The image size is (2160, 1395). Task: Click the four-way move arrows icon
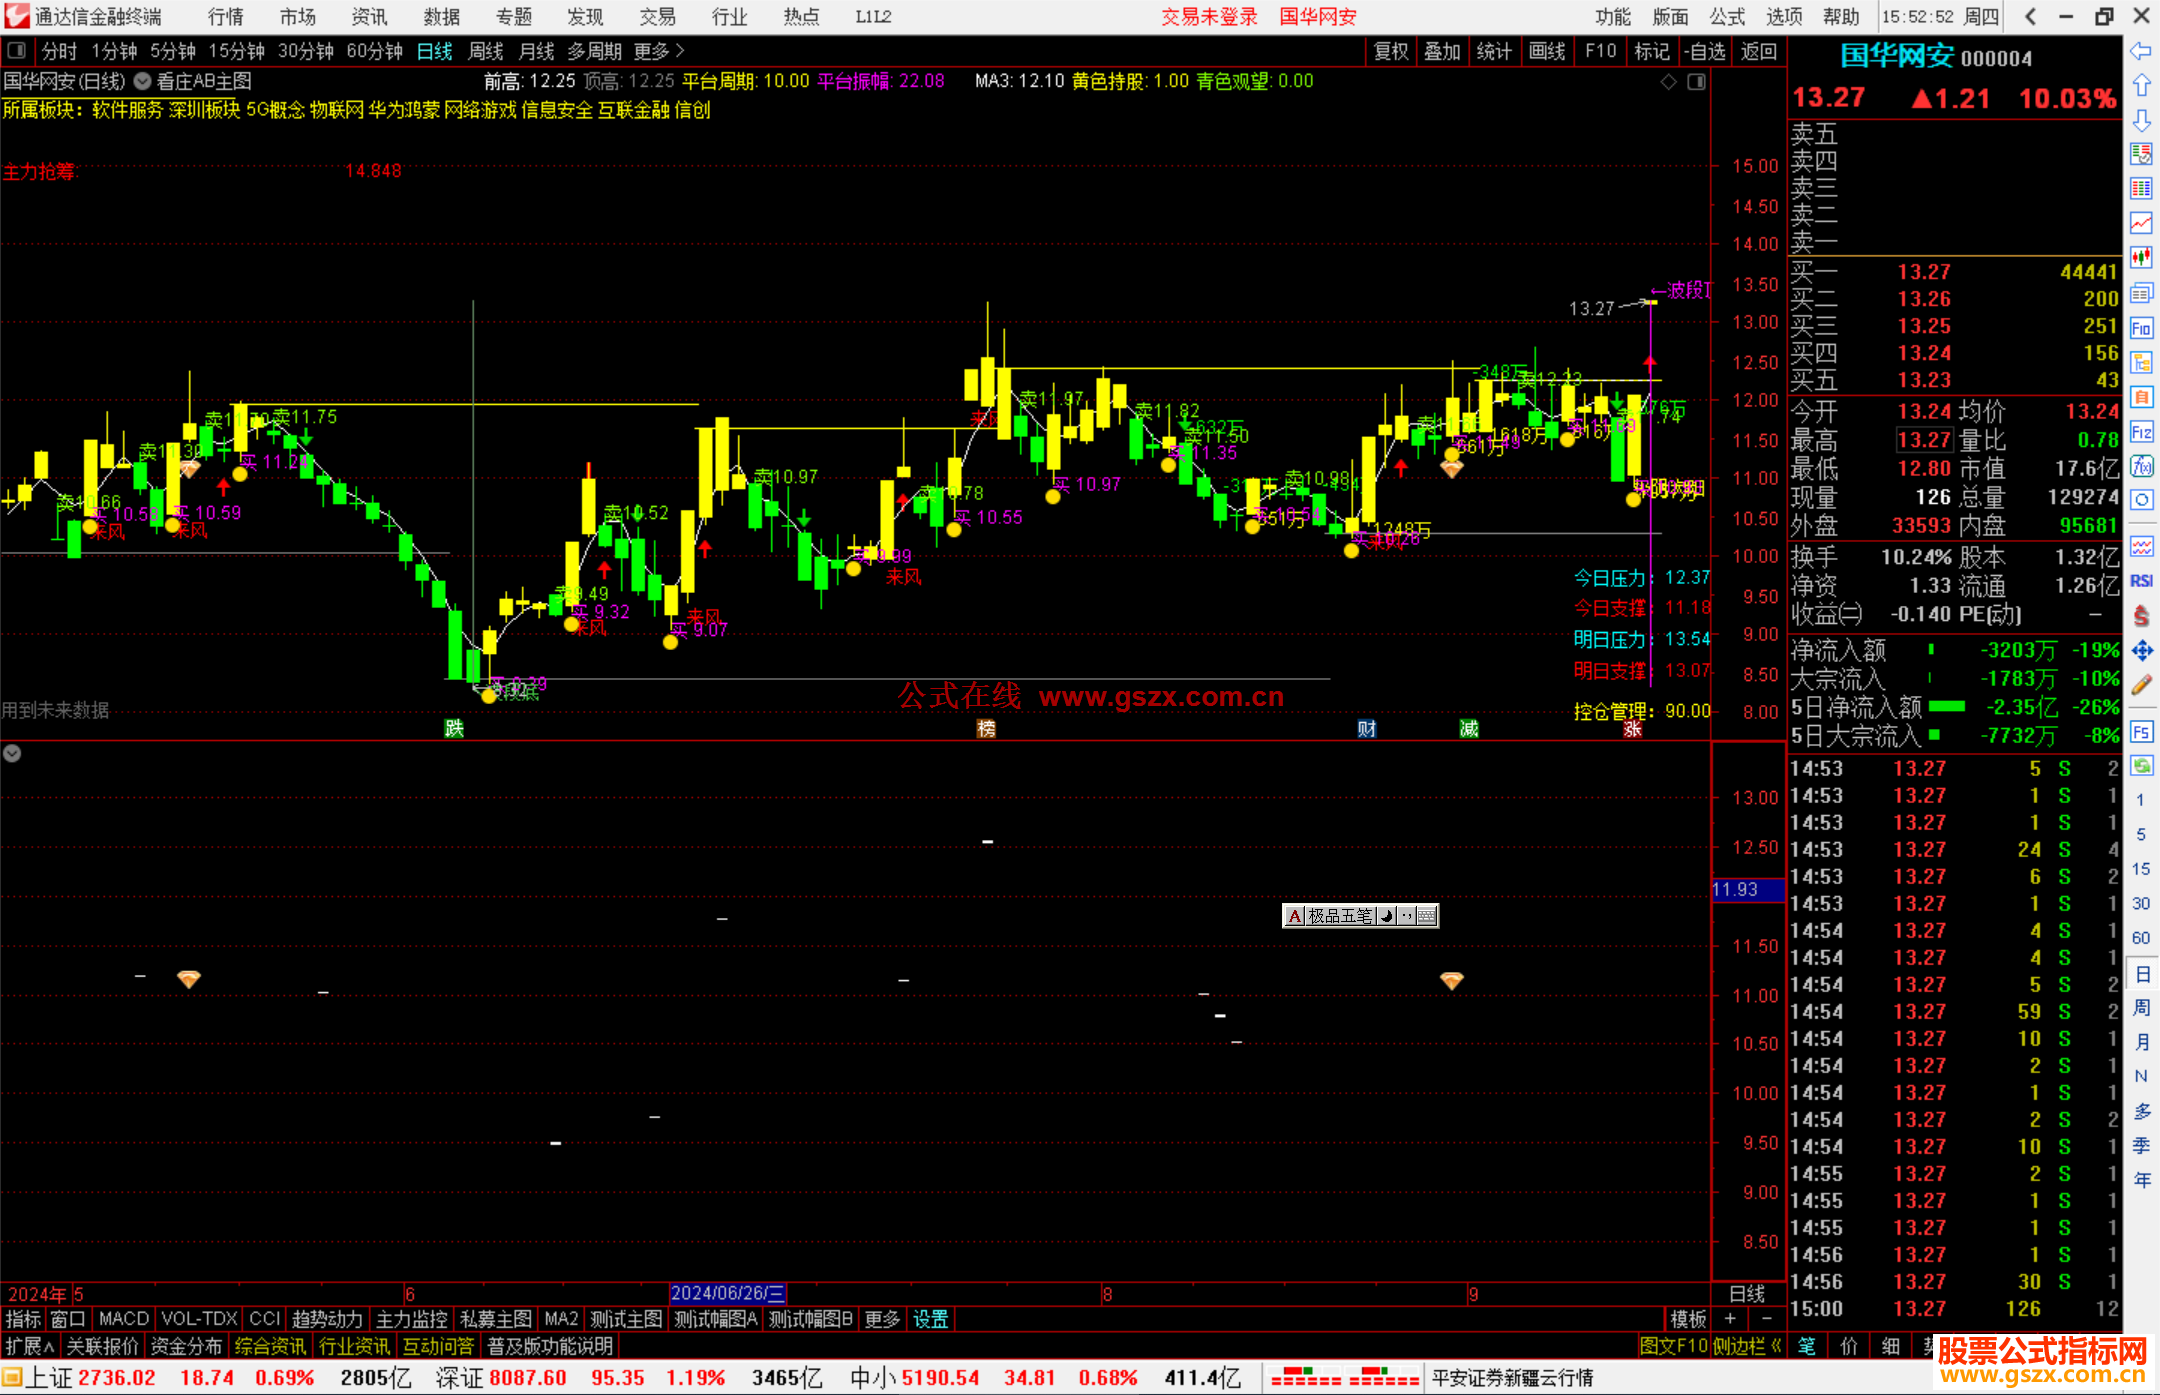(2141, 651)
